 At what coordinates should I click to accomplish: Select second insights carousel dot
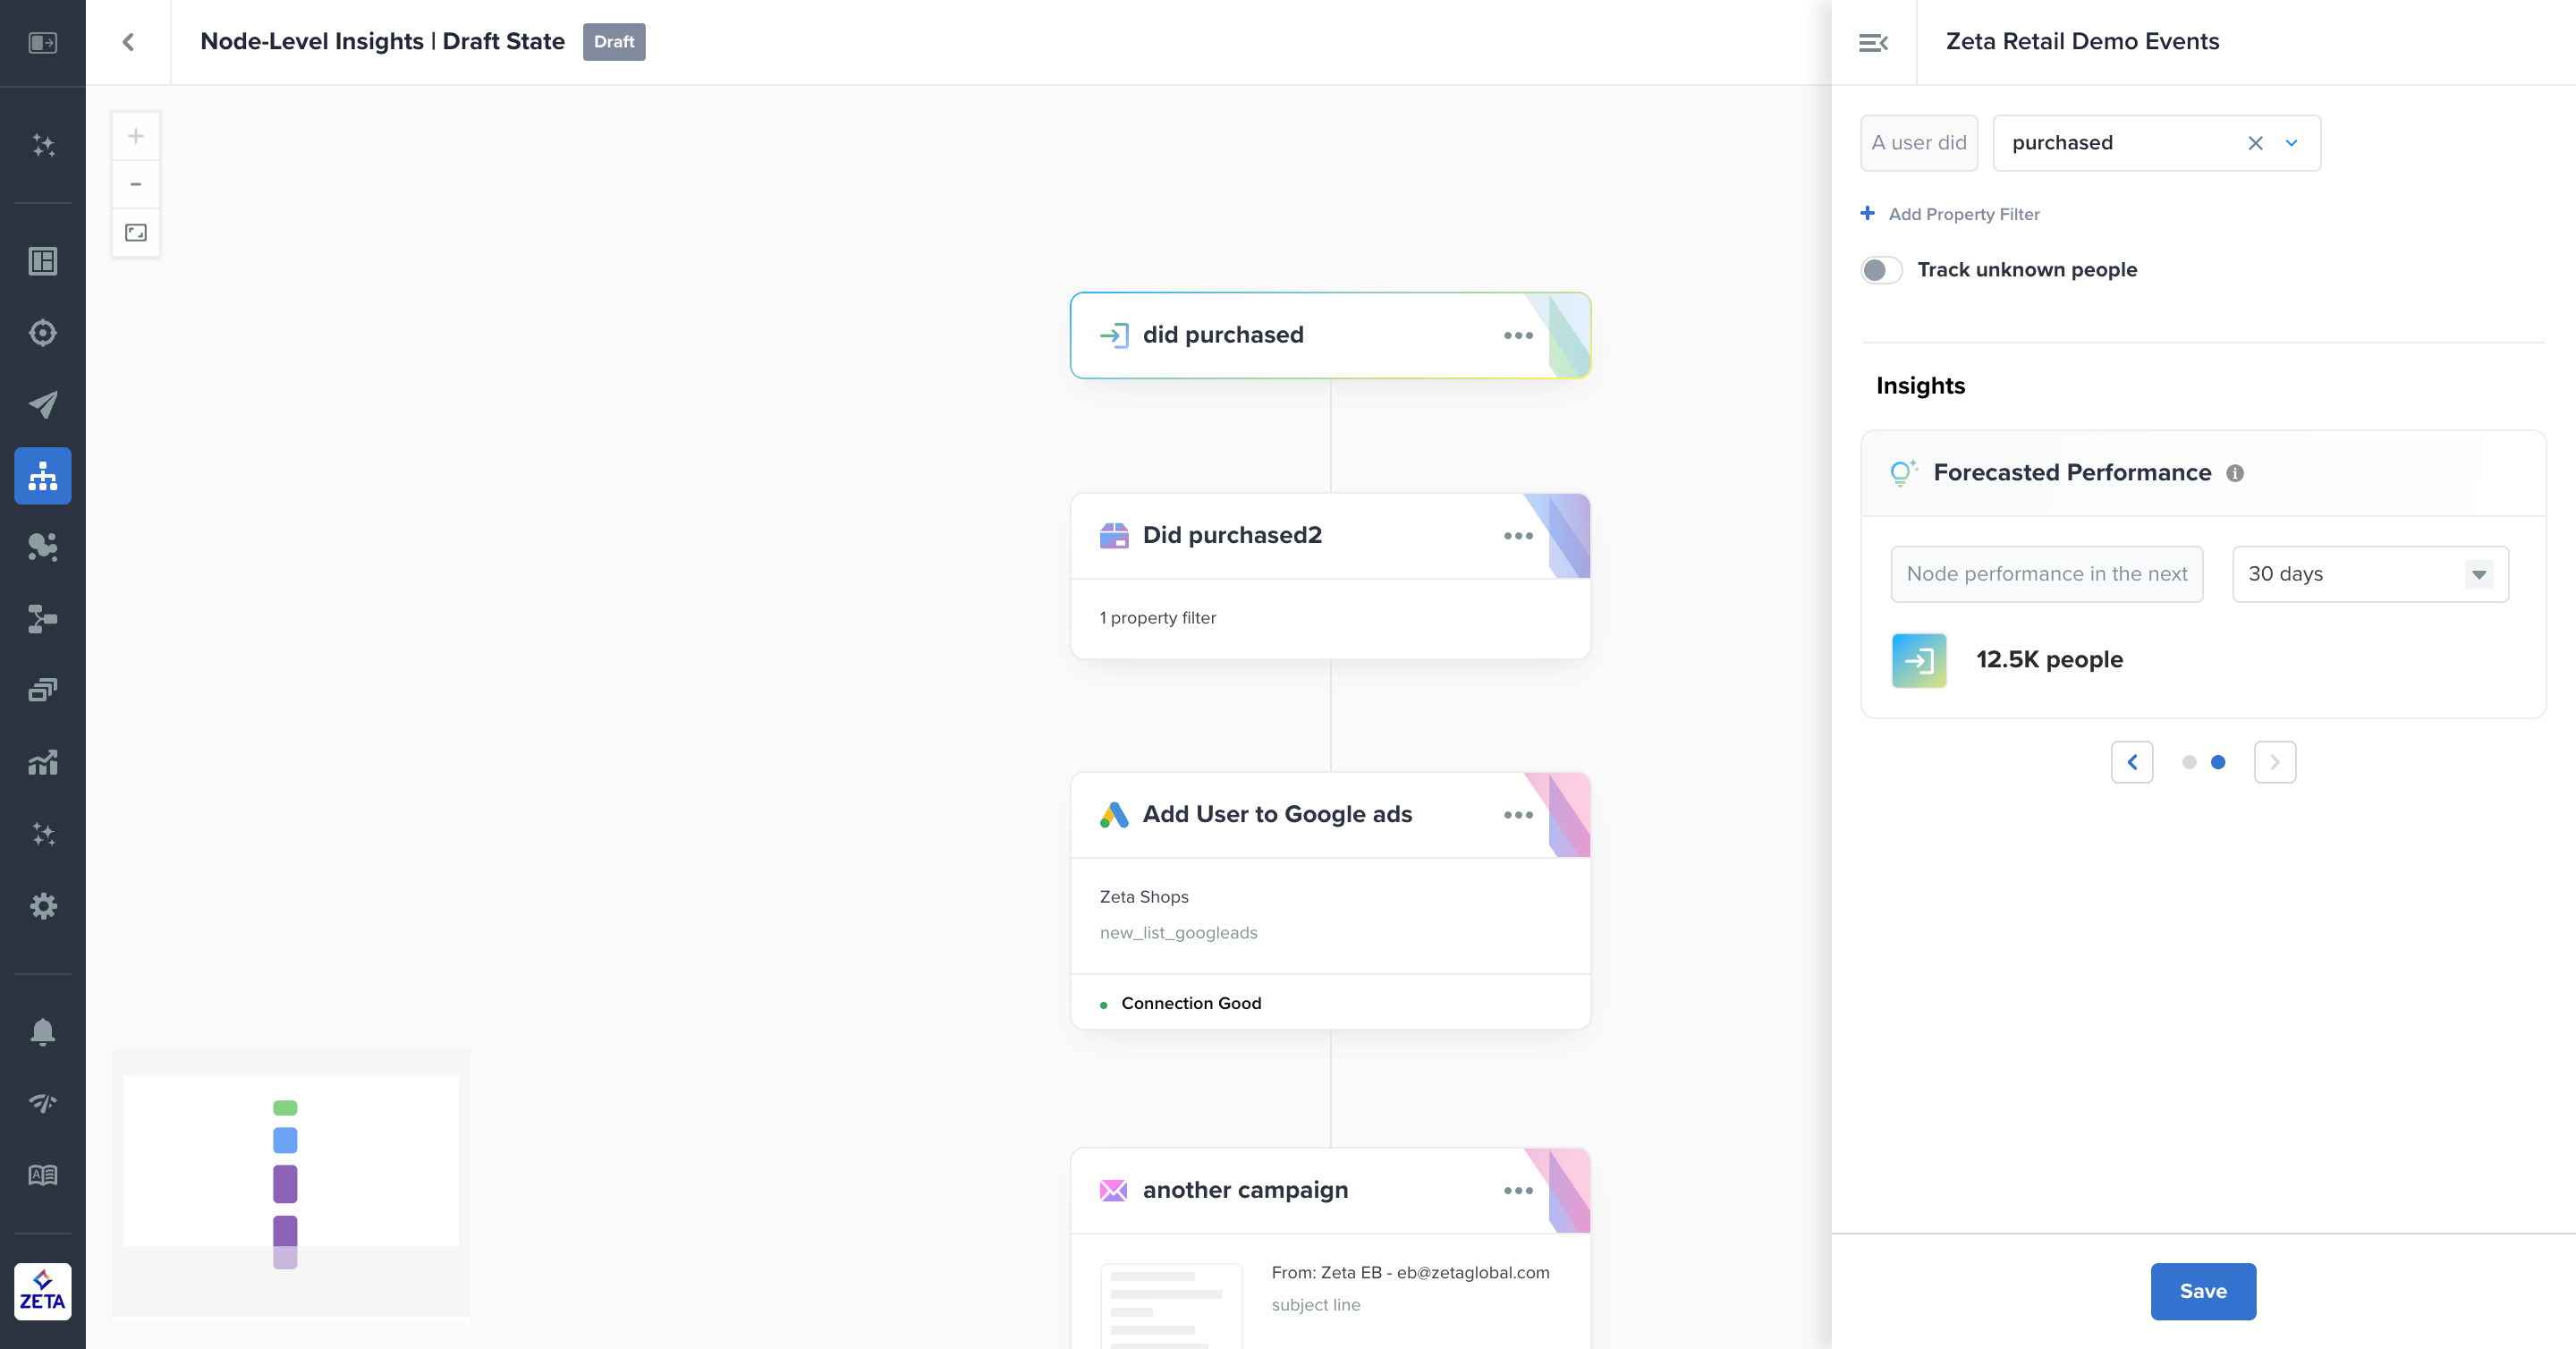click(2218, 762)
